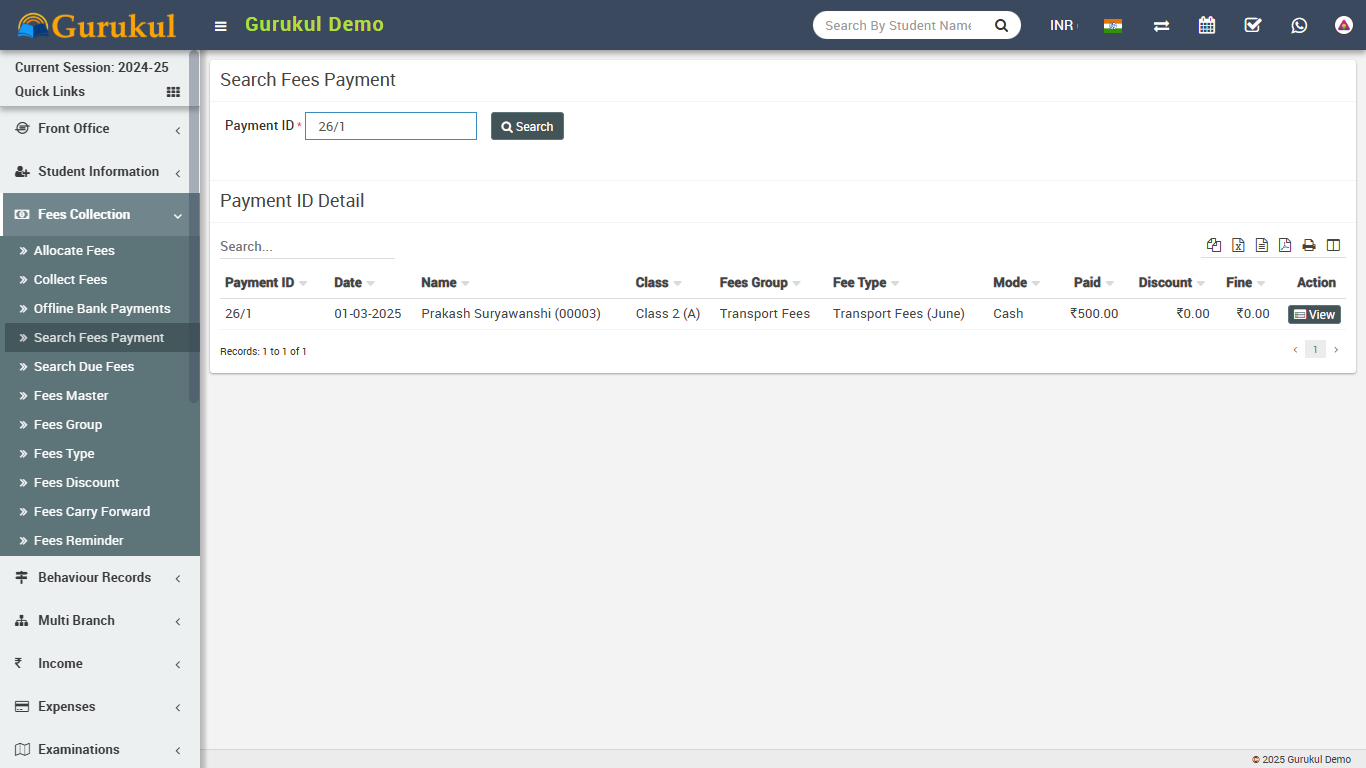Open the calendar icon in header

(1207, 25)
